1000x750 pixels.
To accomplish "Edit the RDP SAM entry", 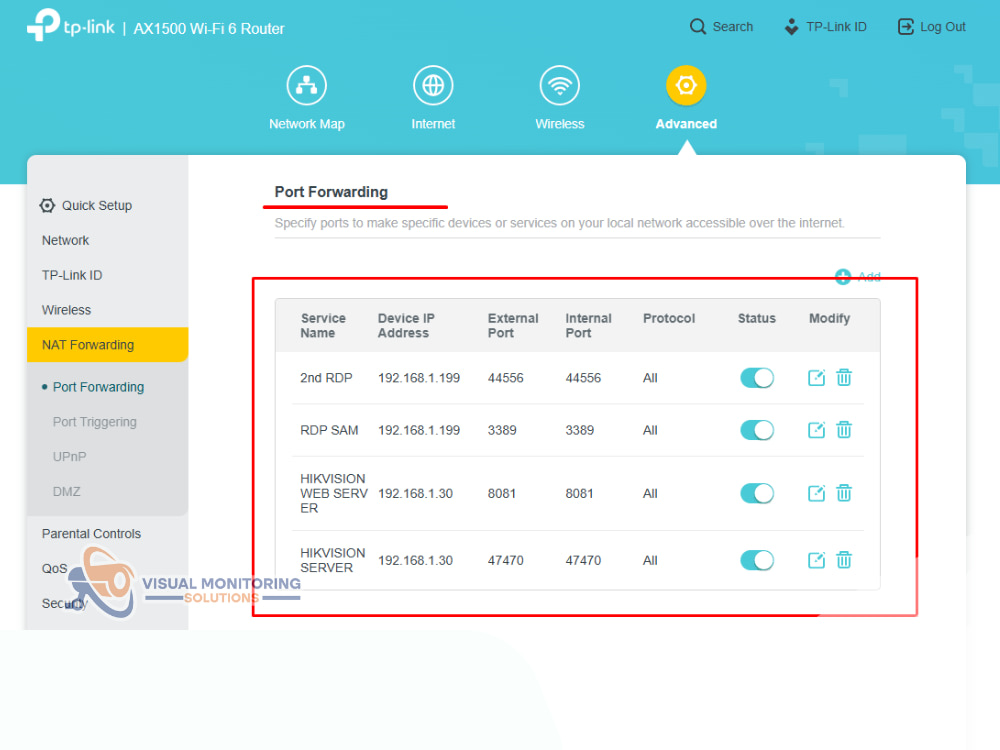I will pos(816,430).
